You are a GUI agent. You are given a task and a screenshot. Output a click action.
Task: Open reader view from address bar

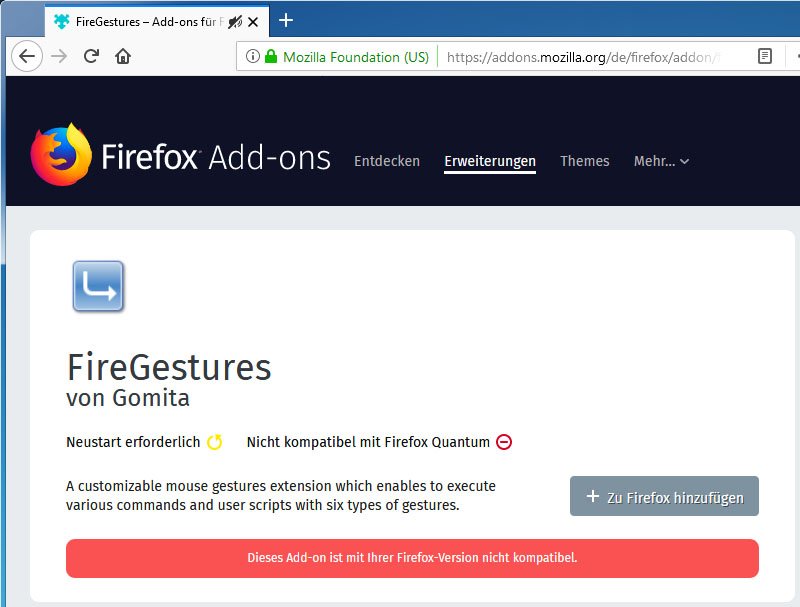point(764,56)
